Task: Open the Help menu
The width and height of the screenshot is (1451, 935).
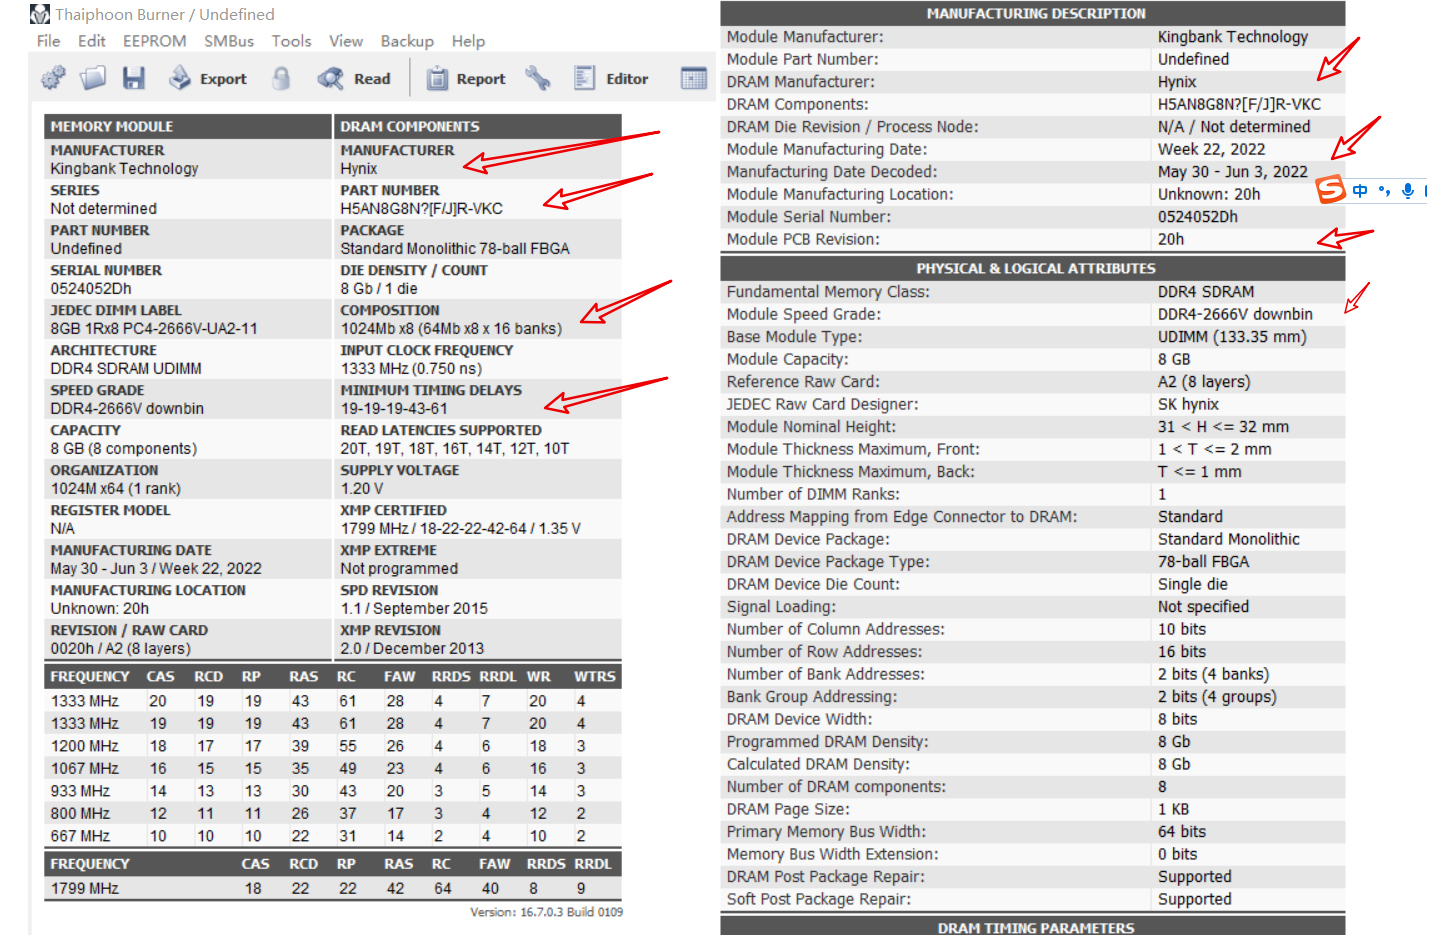Action: (x=468, y=41)
